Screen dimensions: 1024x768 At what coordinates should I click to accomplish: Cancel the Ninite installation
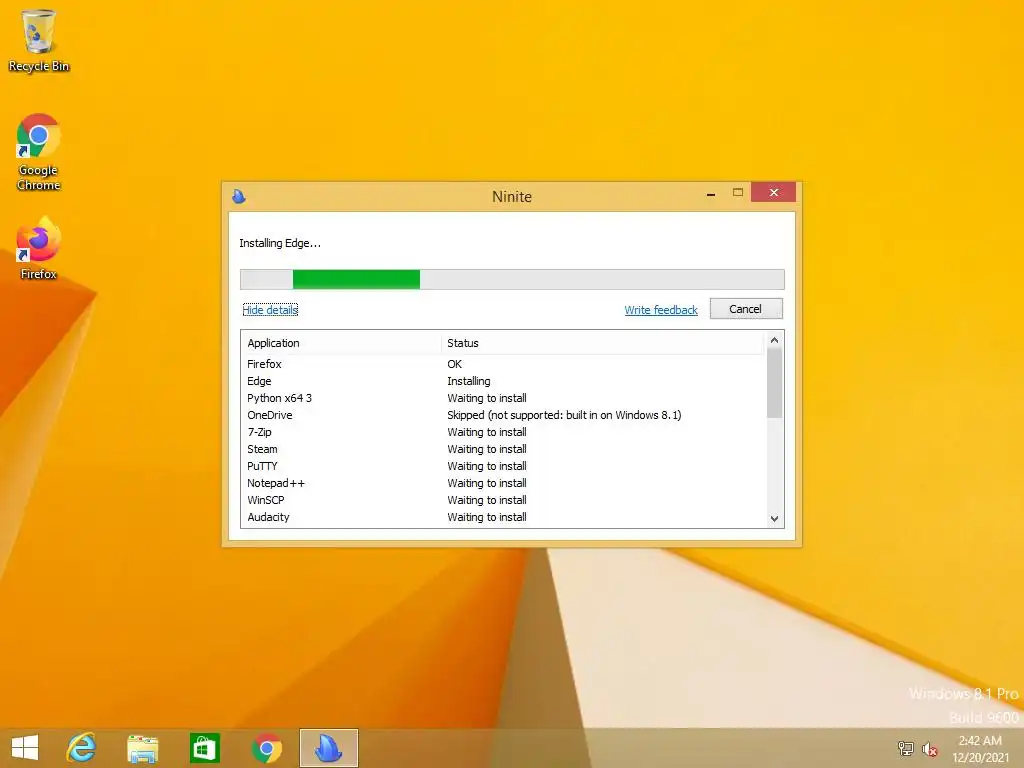click(x=746, y=309)
